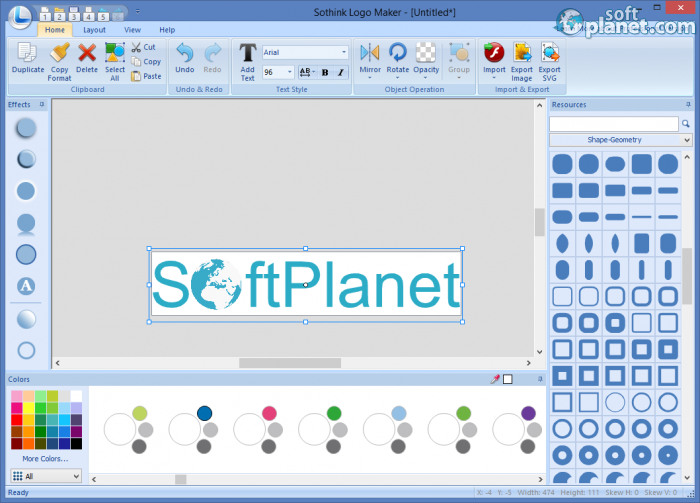Click quick access template icon 3
The image size is (700, 503).
[x=74, y=14]
